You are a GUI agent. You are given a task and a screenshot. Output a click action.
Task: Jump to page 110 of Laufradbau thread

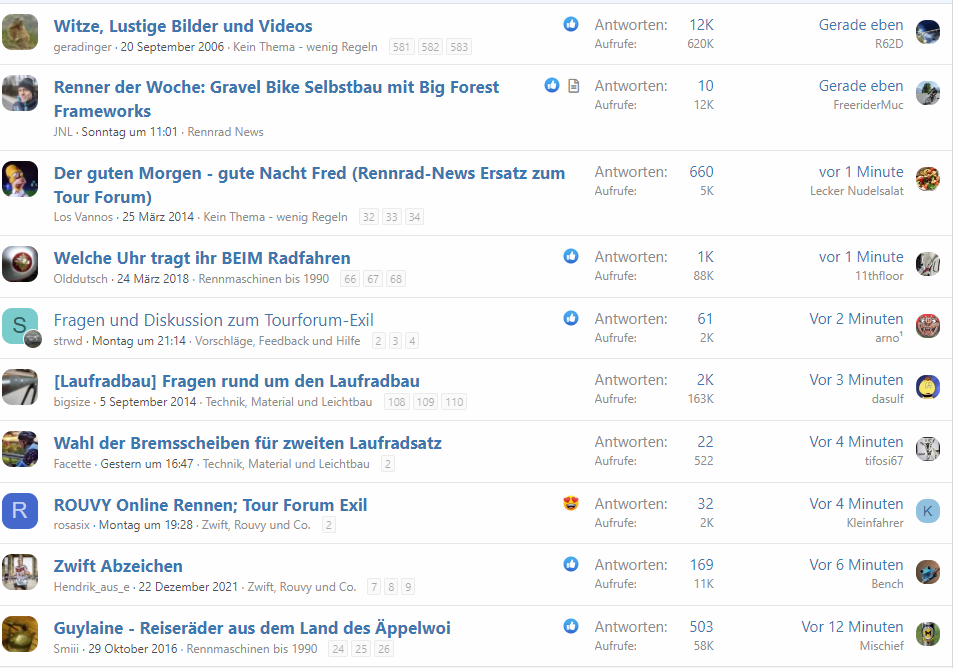point(454,402)
